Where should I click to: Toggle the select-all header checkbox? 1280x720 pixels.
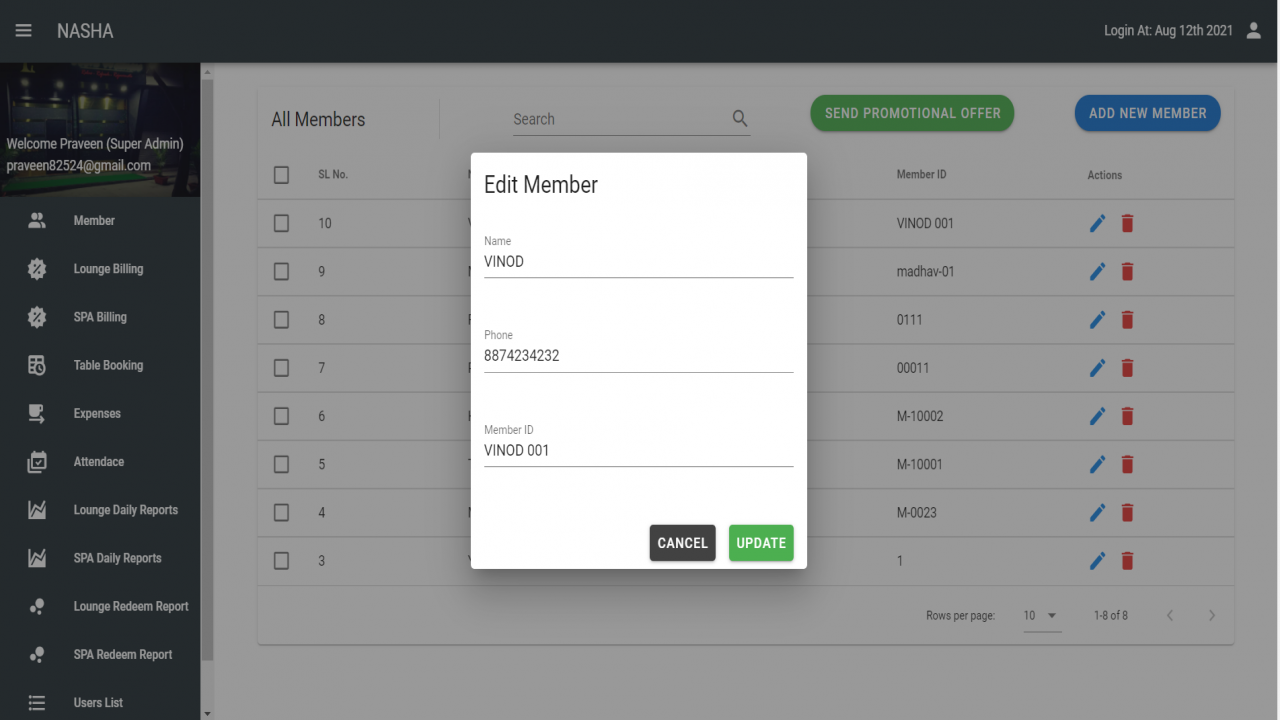pyautogui.click(x=281, y=175)
